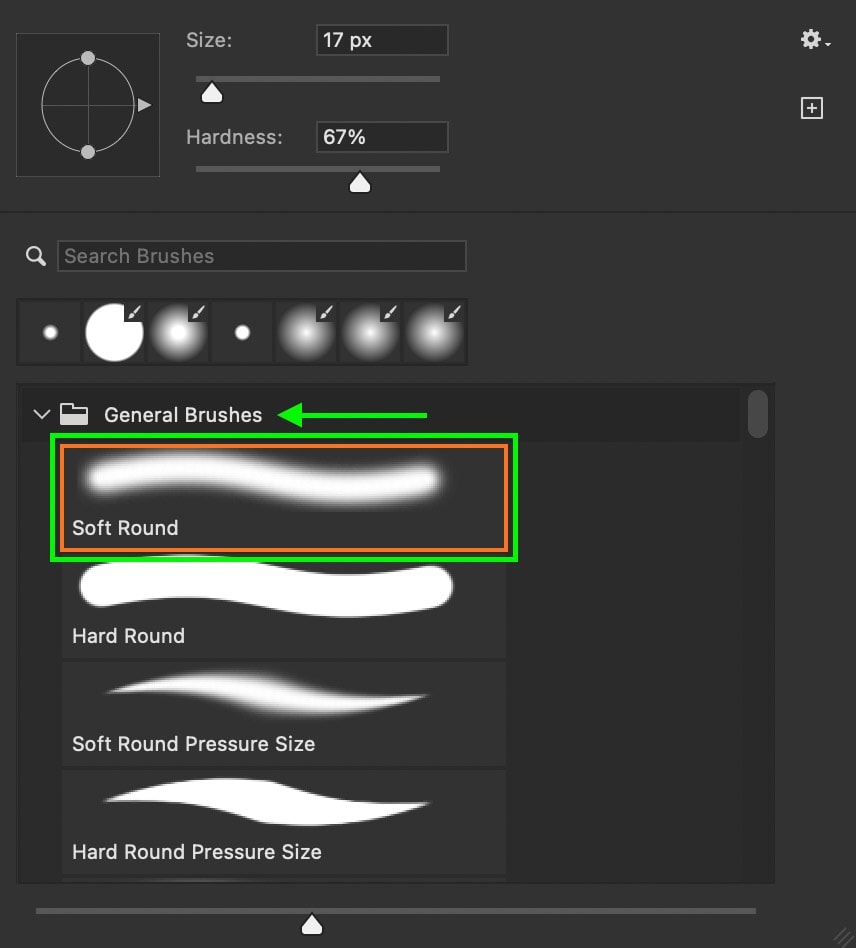The width and height of the screenshot is (856, 948).
Task: Select the Hard Round brush preset
Action: pos(284,606)
